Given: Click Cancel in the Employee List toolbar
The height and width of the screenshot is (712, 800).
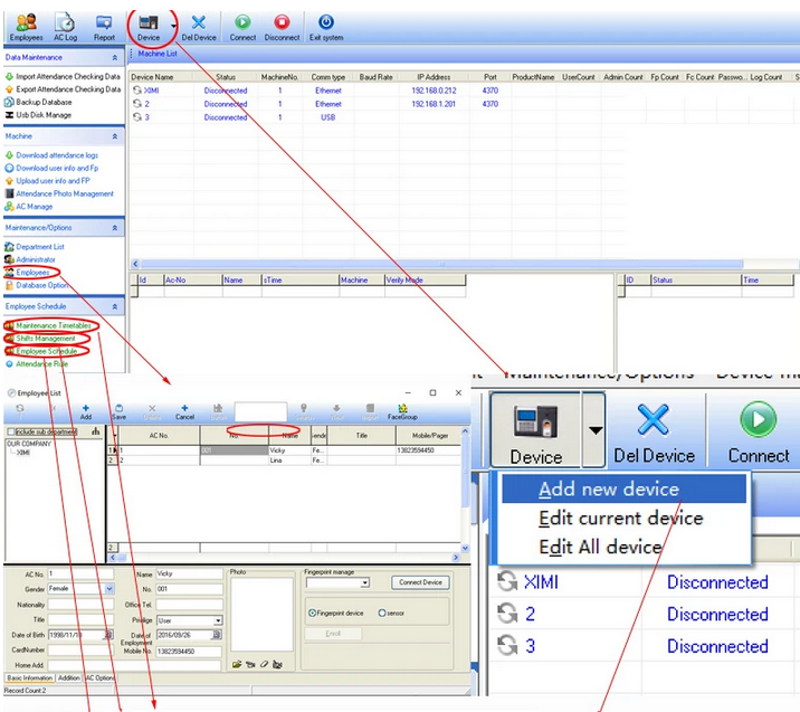Looking at the screenshot, I should pyautogui.click(x=185, y=412).
